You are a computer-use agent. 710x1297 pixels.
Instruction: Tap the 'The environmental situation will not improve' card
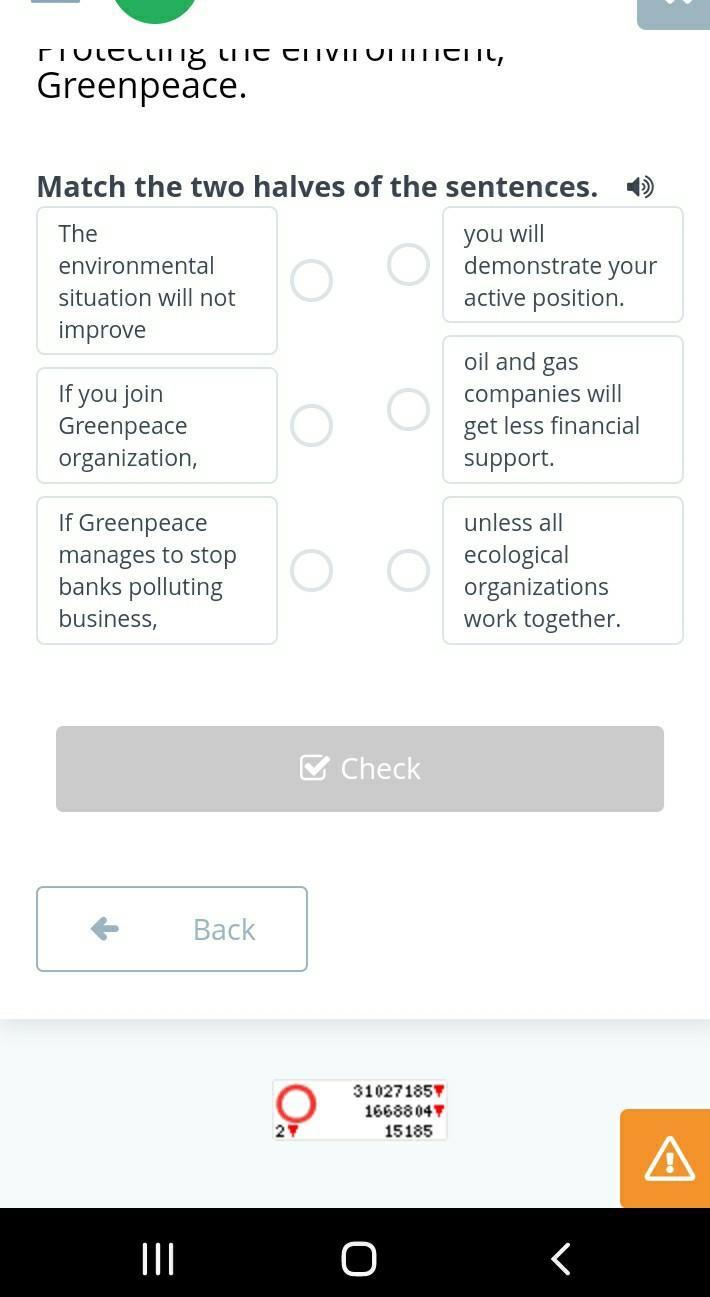coord(157,281)
